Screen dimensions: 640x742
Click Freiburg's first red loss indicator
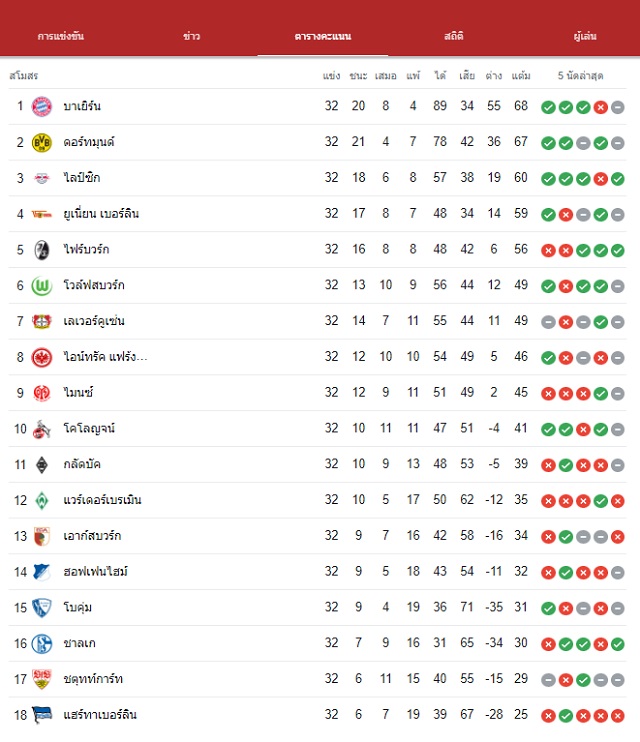click(548, 250)
